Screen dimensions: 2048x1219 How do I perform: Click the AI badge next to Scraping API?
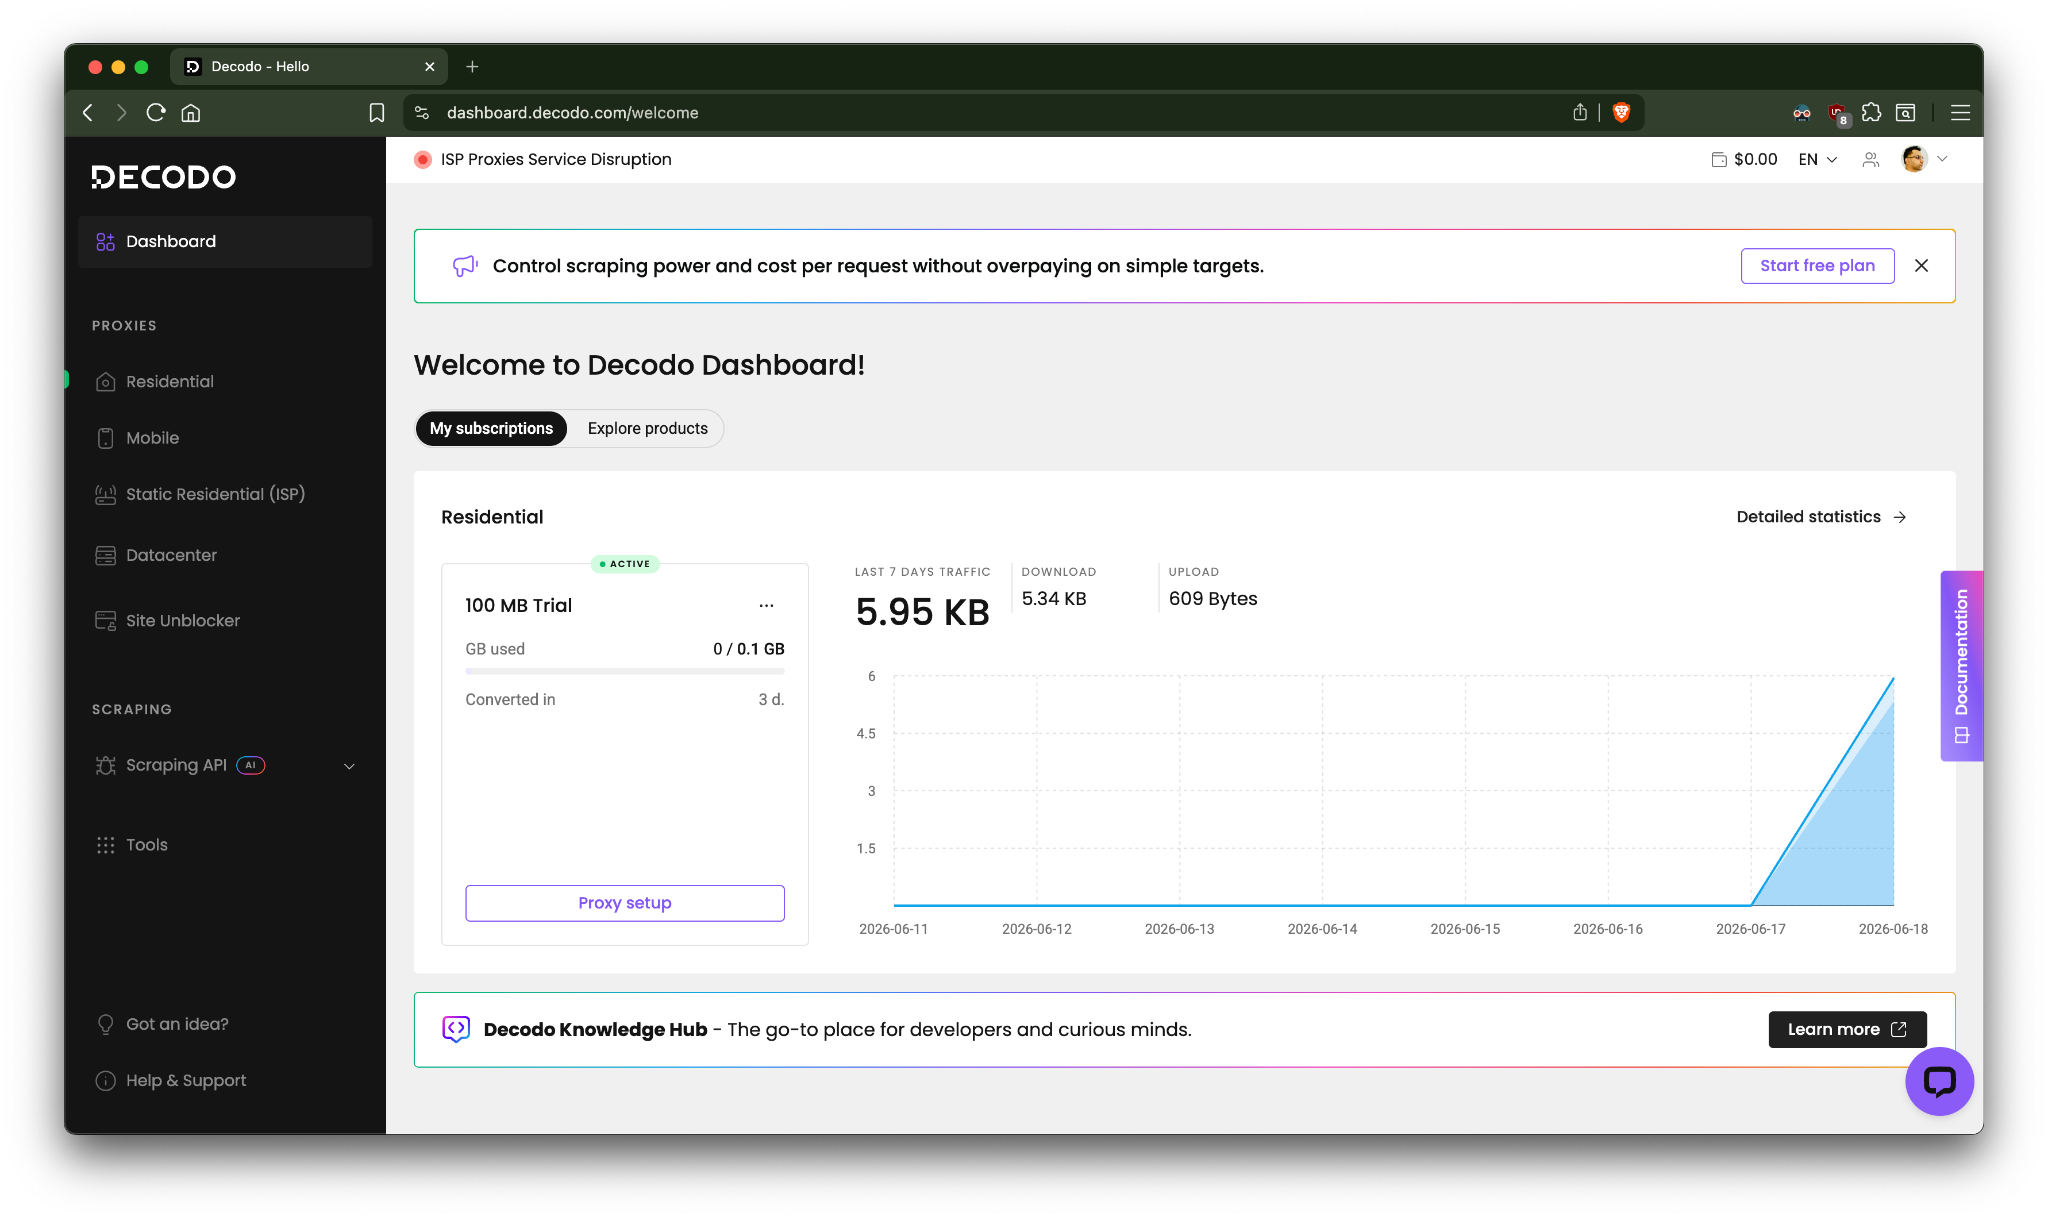[250, 765]
